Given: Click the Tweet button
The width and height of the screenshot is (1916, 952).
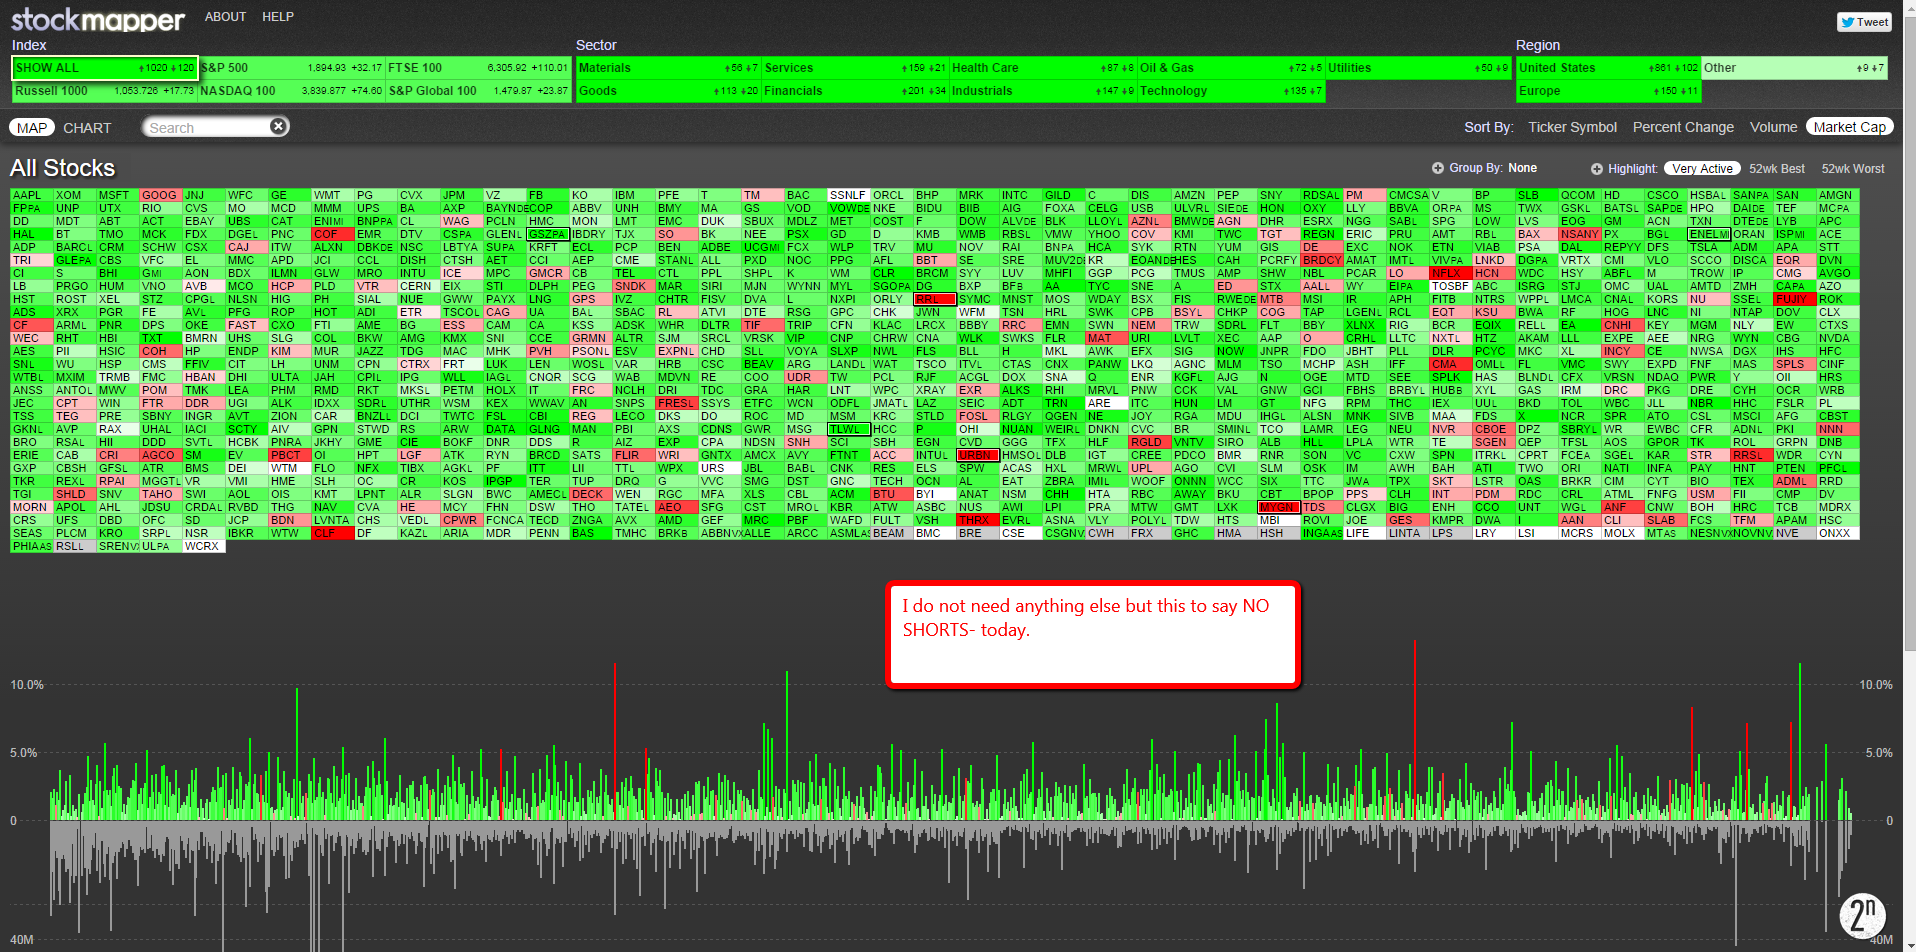Looking at the screenshot, I should (1864, 22).
